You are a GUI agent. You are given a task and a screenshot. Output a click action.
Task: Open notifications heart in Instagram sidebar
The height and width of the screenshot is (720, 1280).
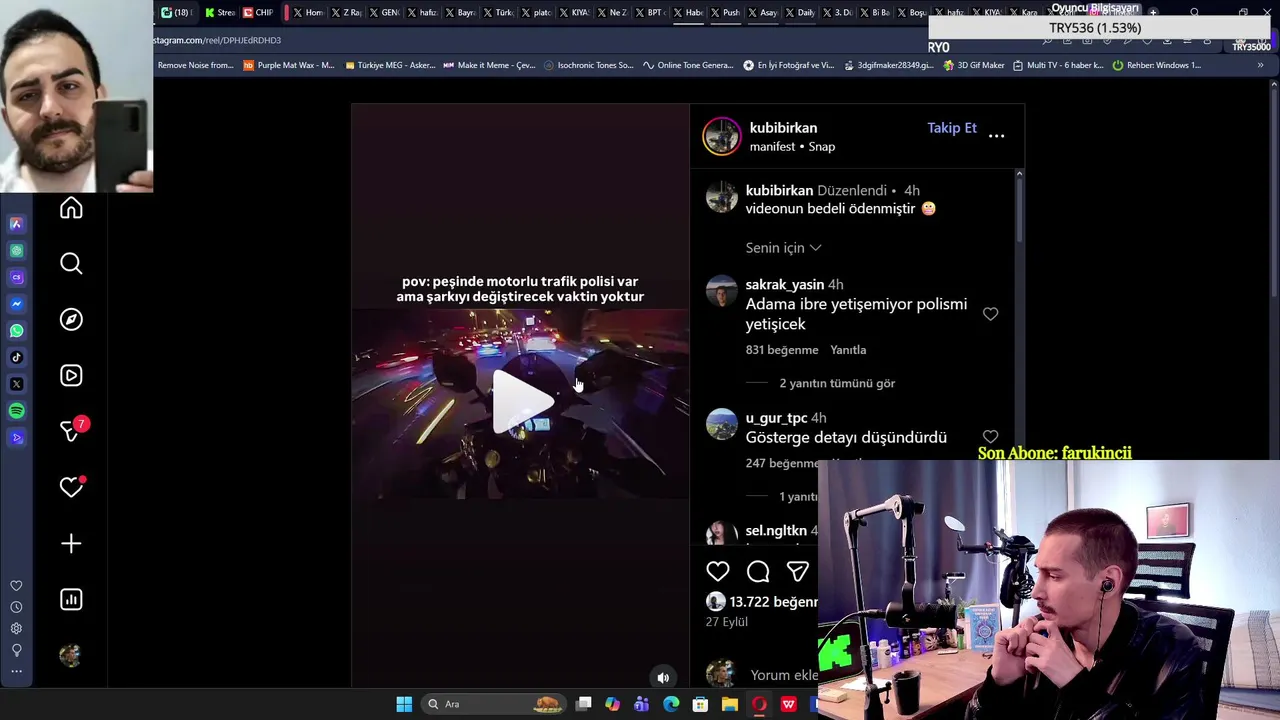click(71, 487)
